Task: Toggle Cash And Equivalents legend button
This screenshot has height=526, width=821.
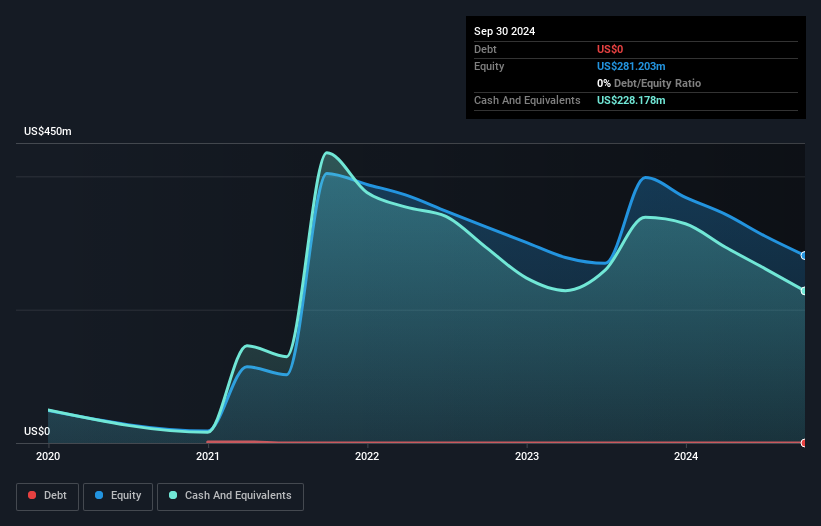Action: pos(230,496)
